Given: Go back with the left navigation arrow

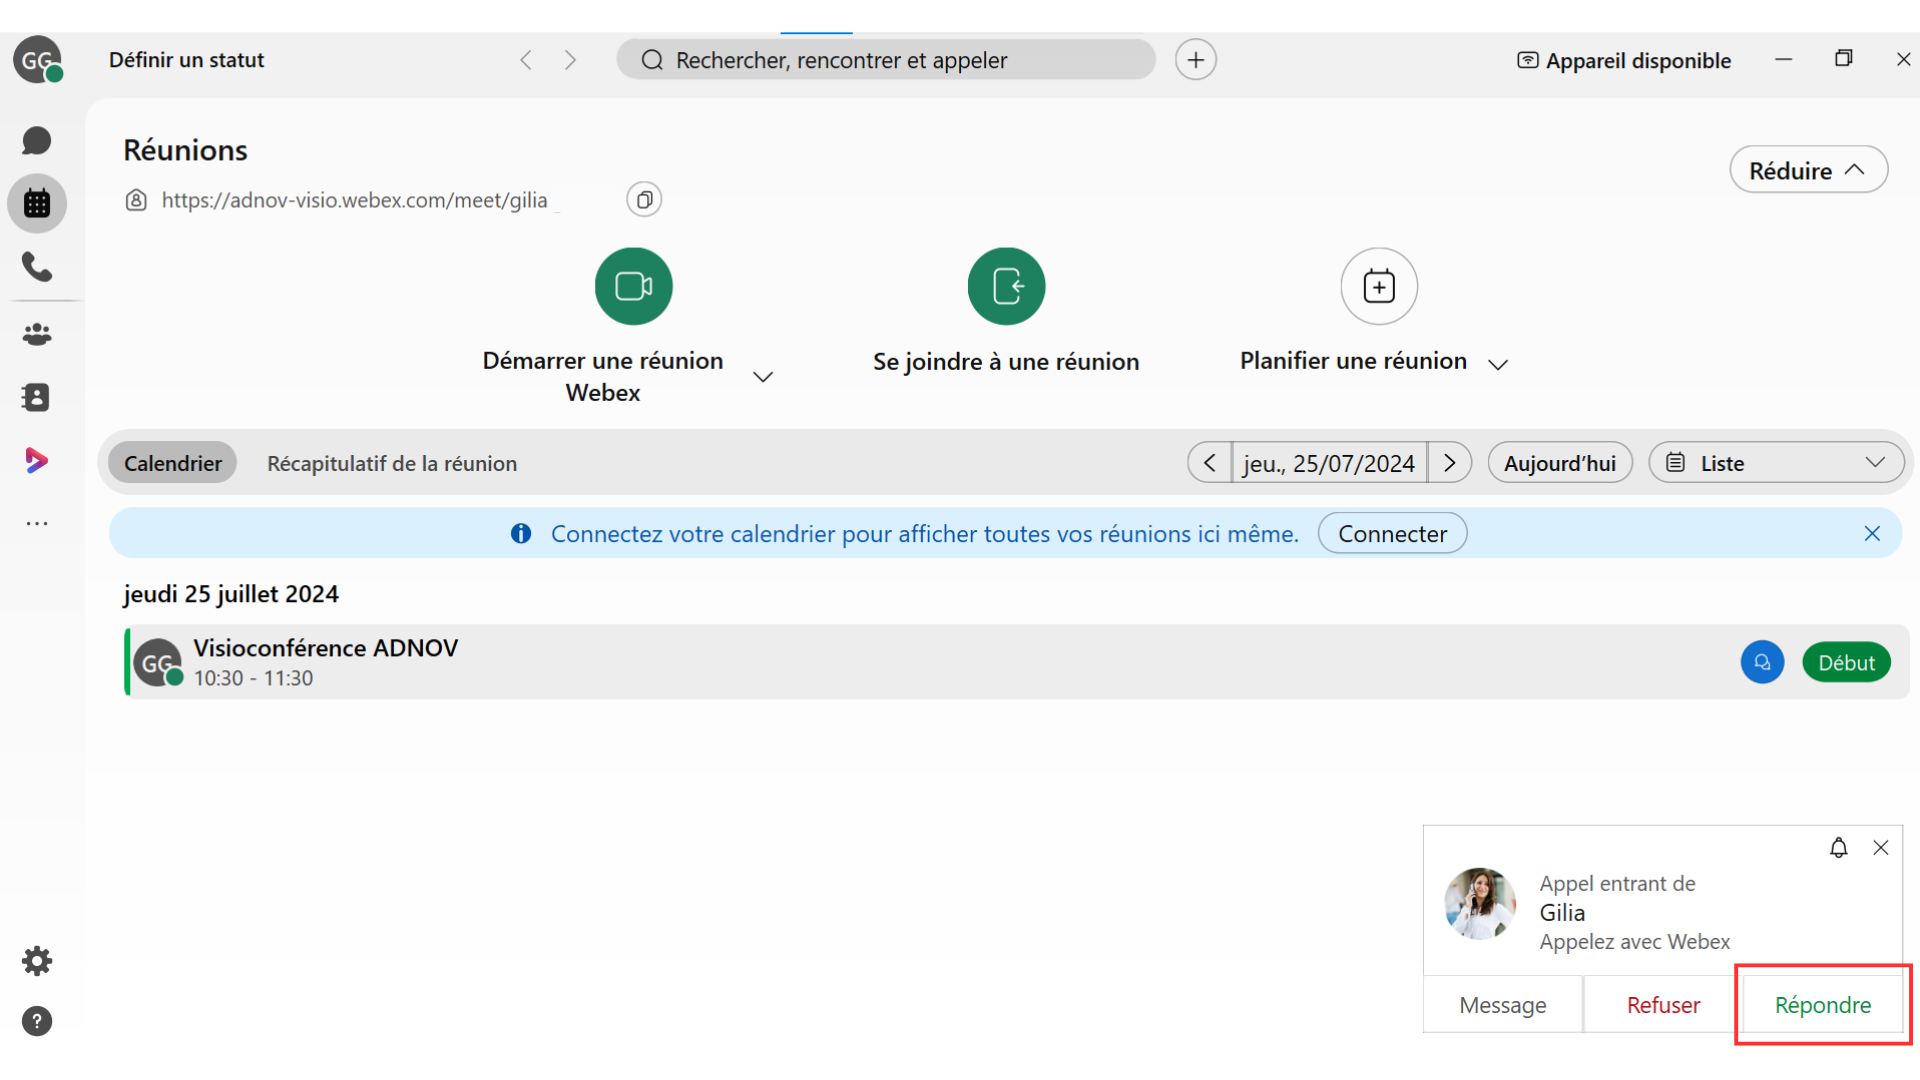Looking at the screenshot, I should click(526, 60).
